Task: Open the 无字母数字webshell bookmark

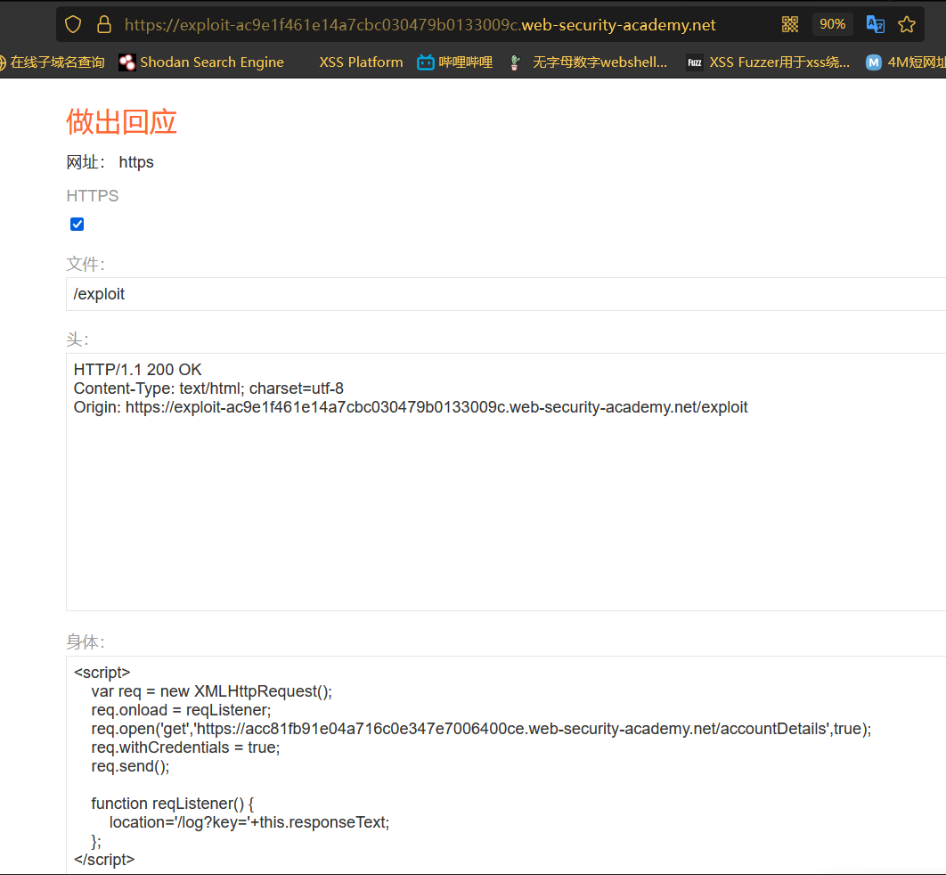Action: [x=589, y=62]
